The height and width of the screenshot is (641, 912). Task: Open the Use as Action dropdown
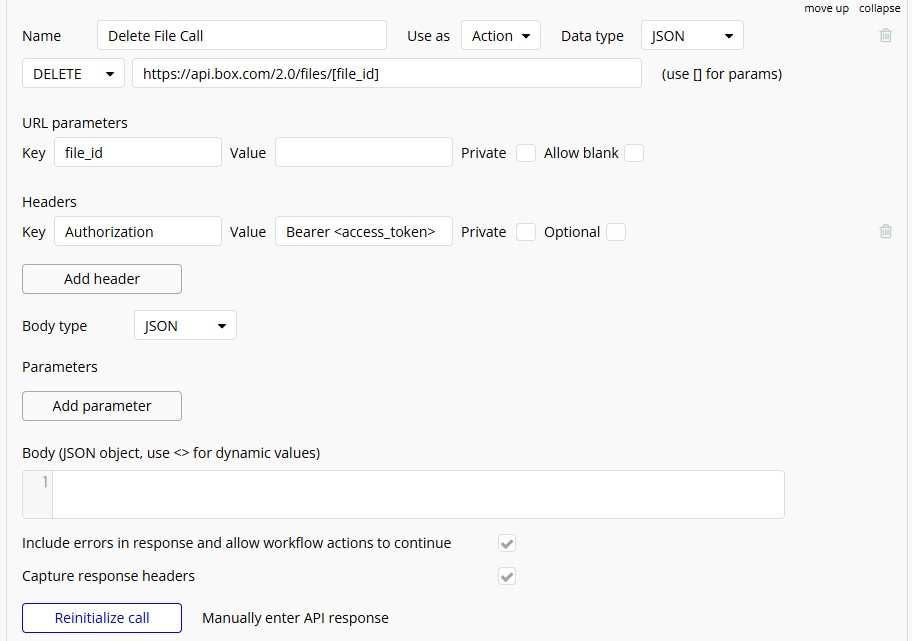click(501, 35)
